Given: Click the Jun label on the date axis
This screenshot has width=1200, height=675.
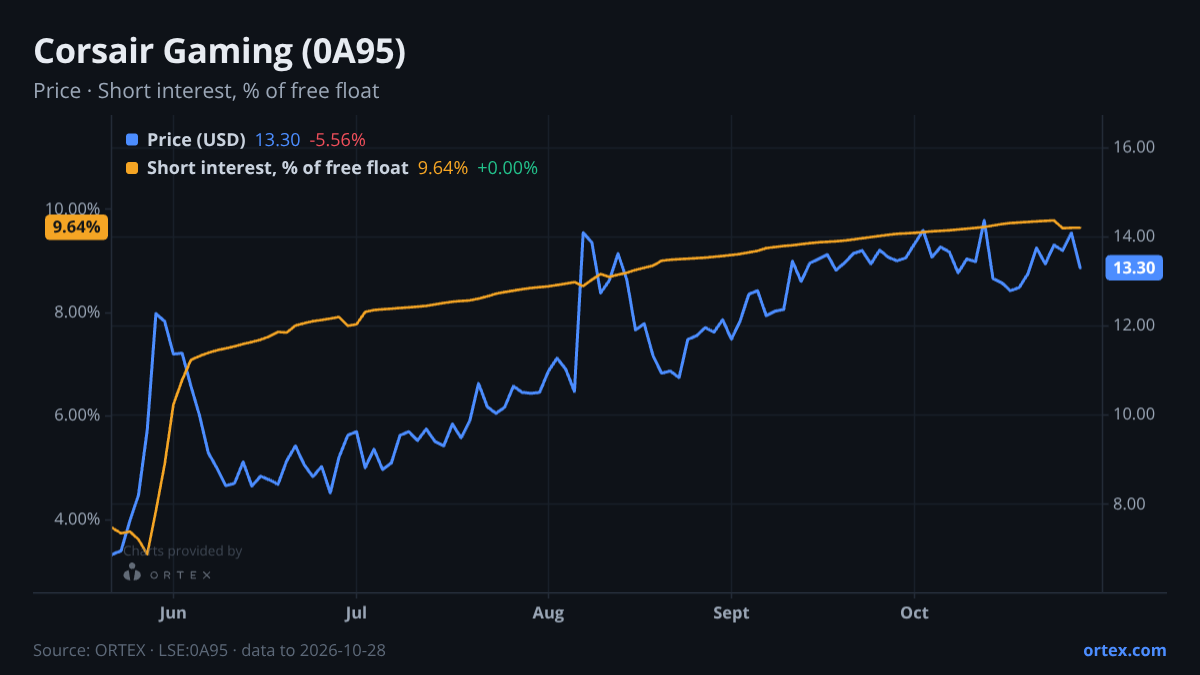Looking at the screenshot, I should 173,613.
